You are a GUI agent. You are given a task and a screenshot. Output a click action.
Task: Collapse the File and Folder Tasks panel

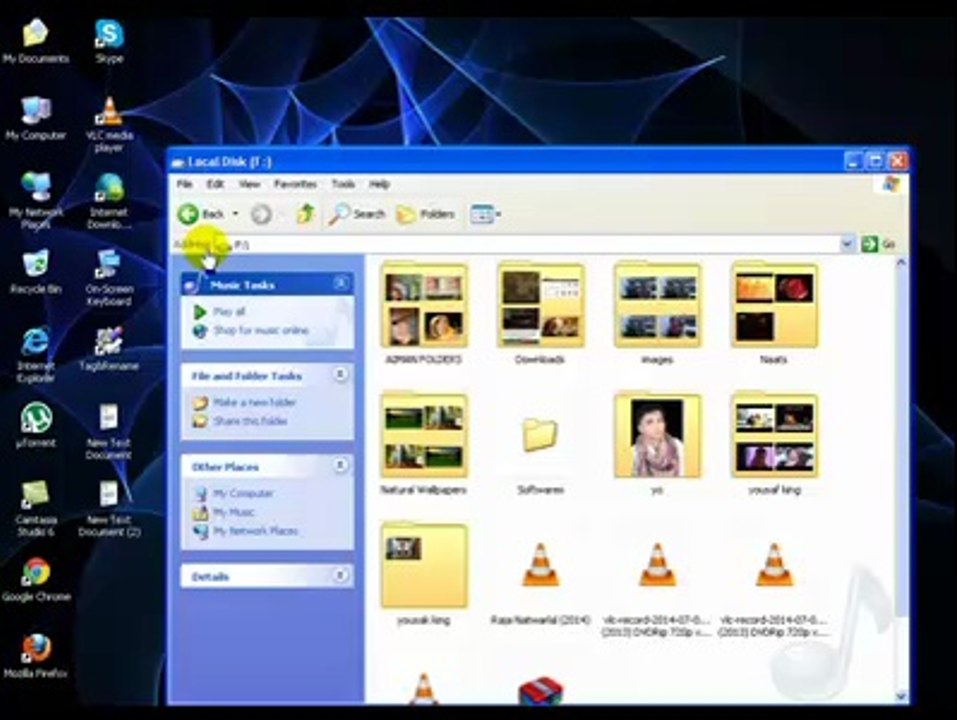pos(341,374)
